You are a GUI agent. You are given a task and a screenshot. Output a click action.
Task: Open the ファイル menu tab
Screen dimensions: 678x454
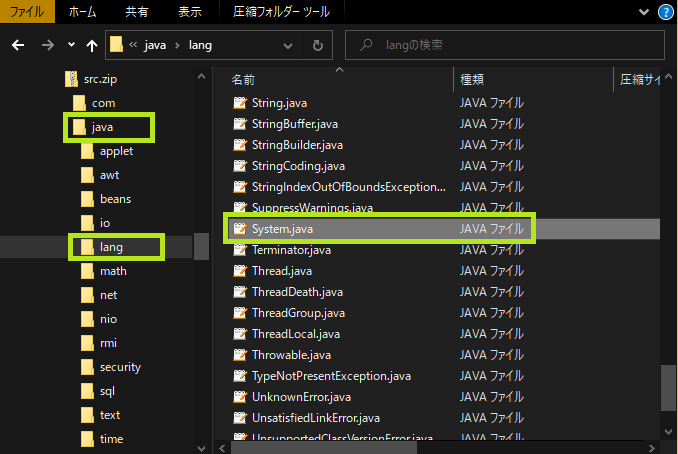[x=27, y=12]
